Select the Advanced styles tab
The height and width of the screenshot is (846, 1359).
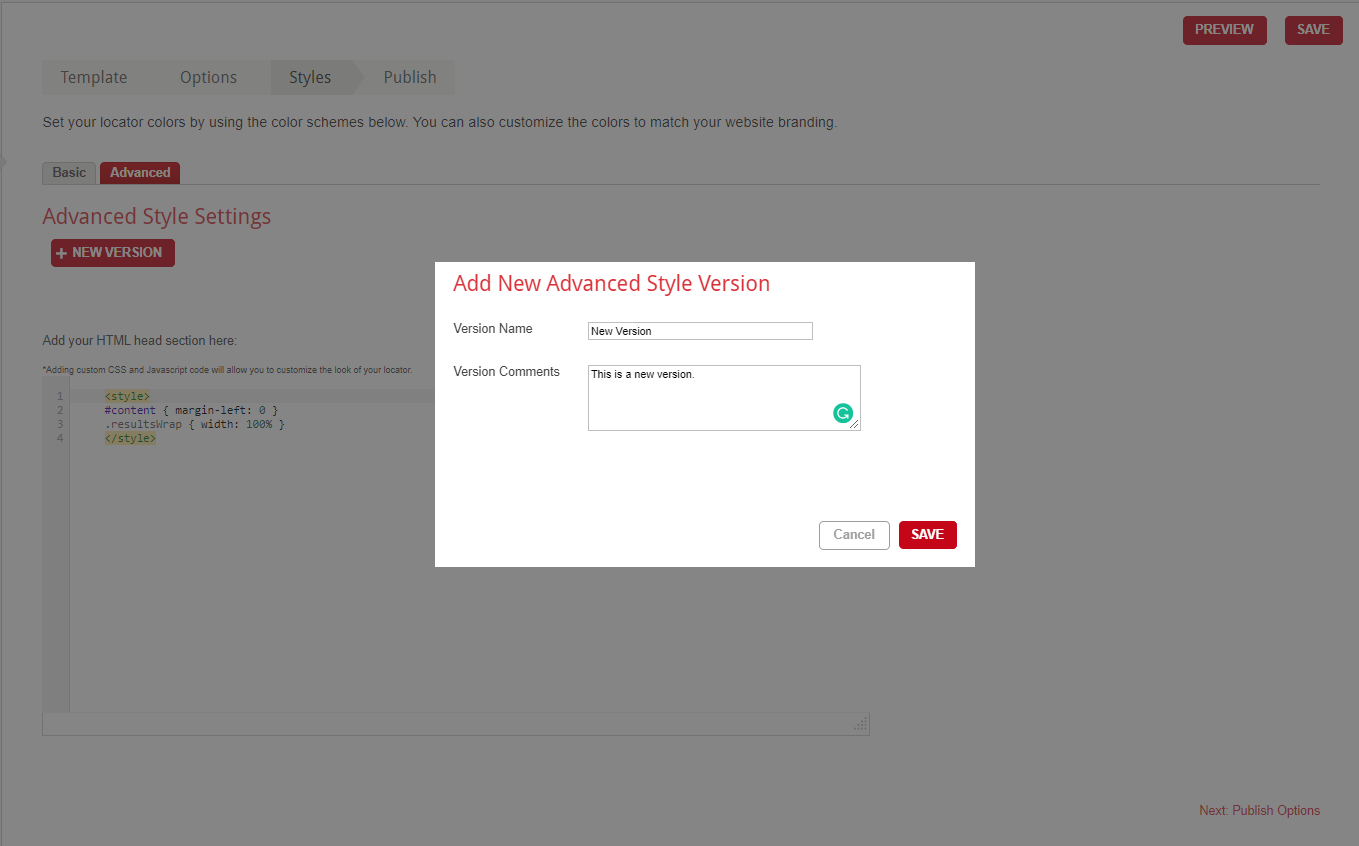[140, 173]
